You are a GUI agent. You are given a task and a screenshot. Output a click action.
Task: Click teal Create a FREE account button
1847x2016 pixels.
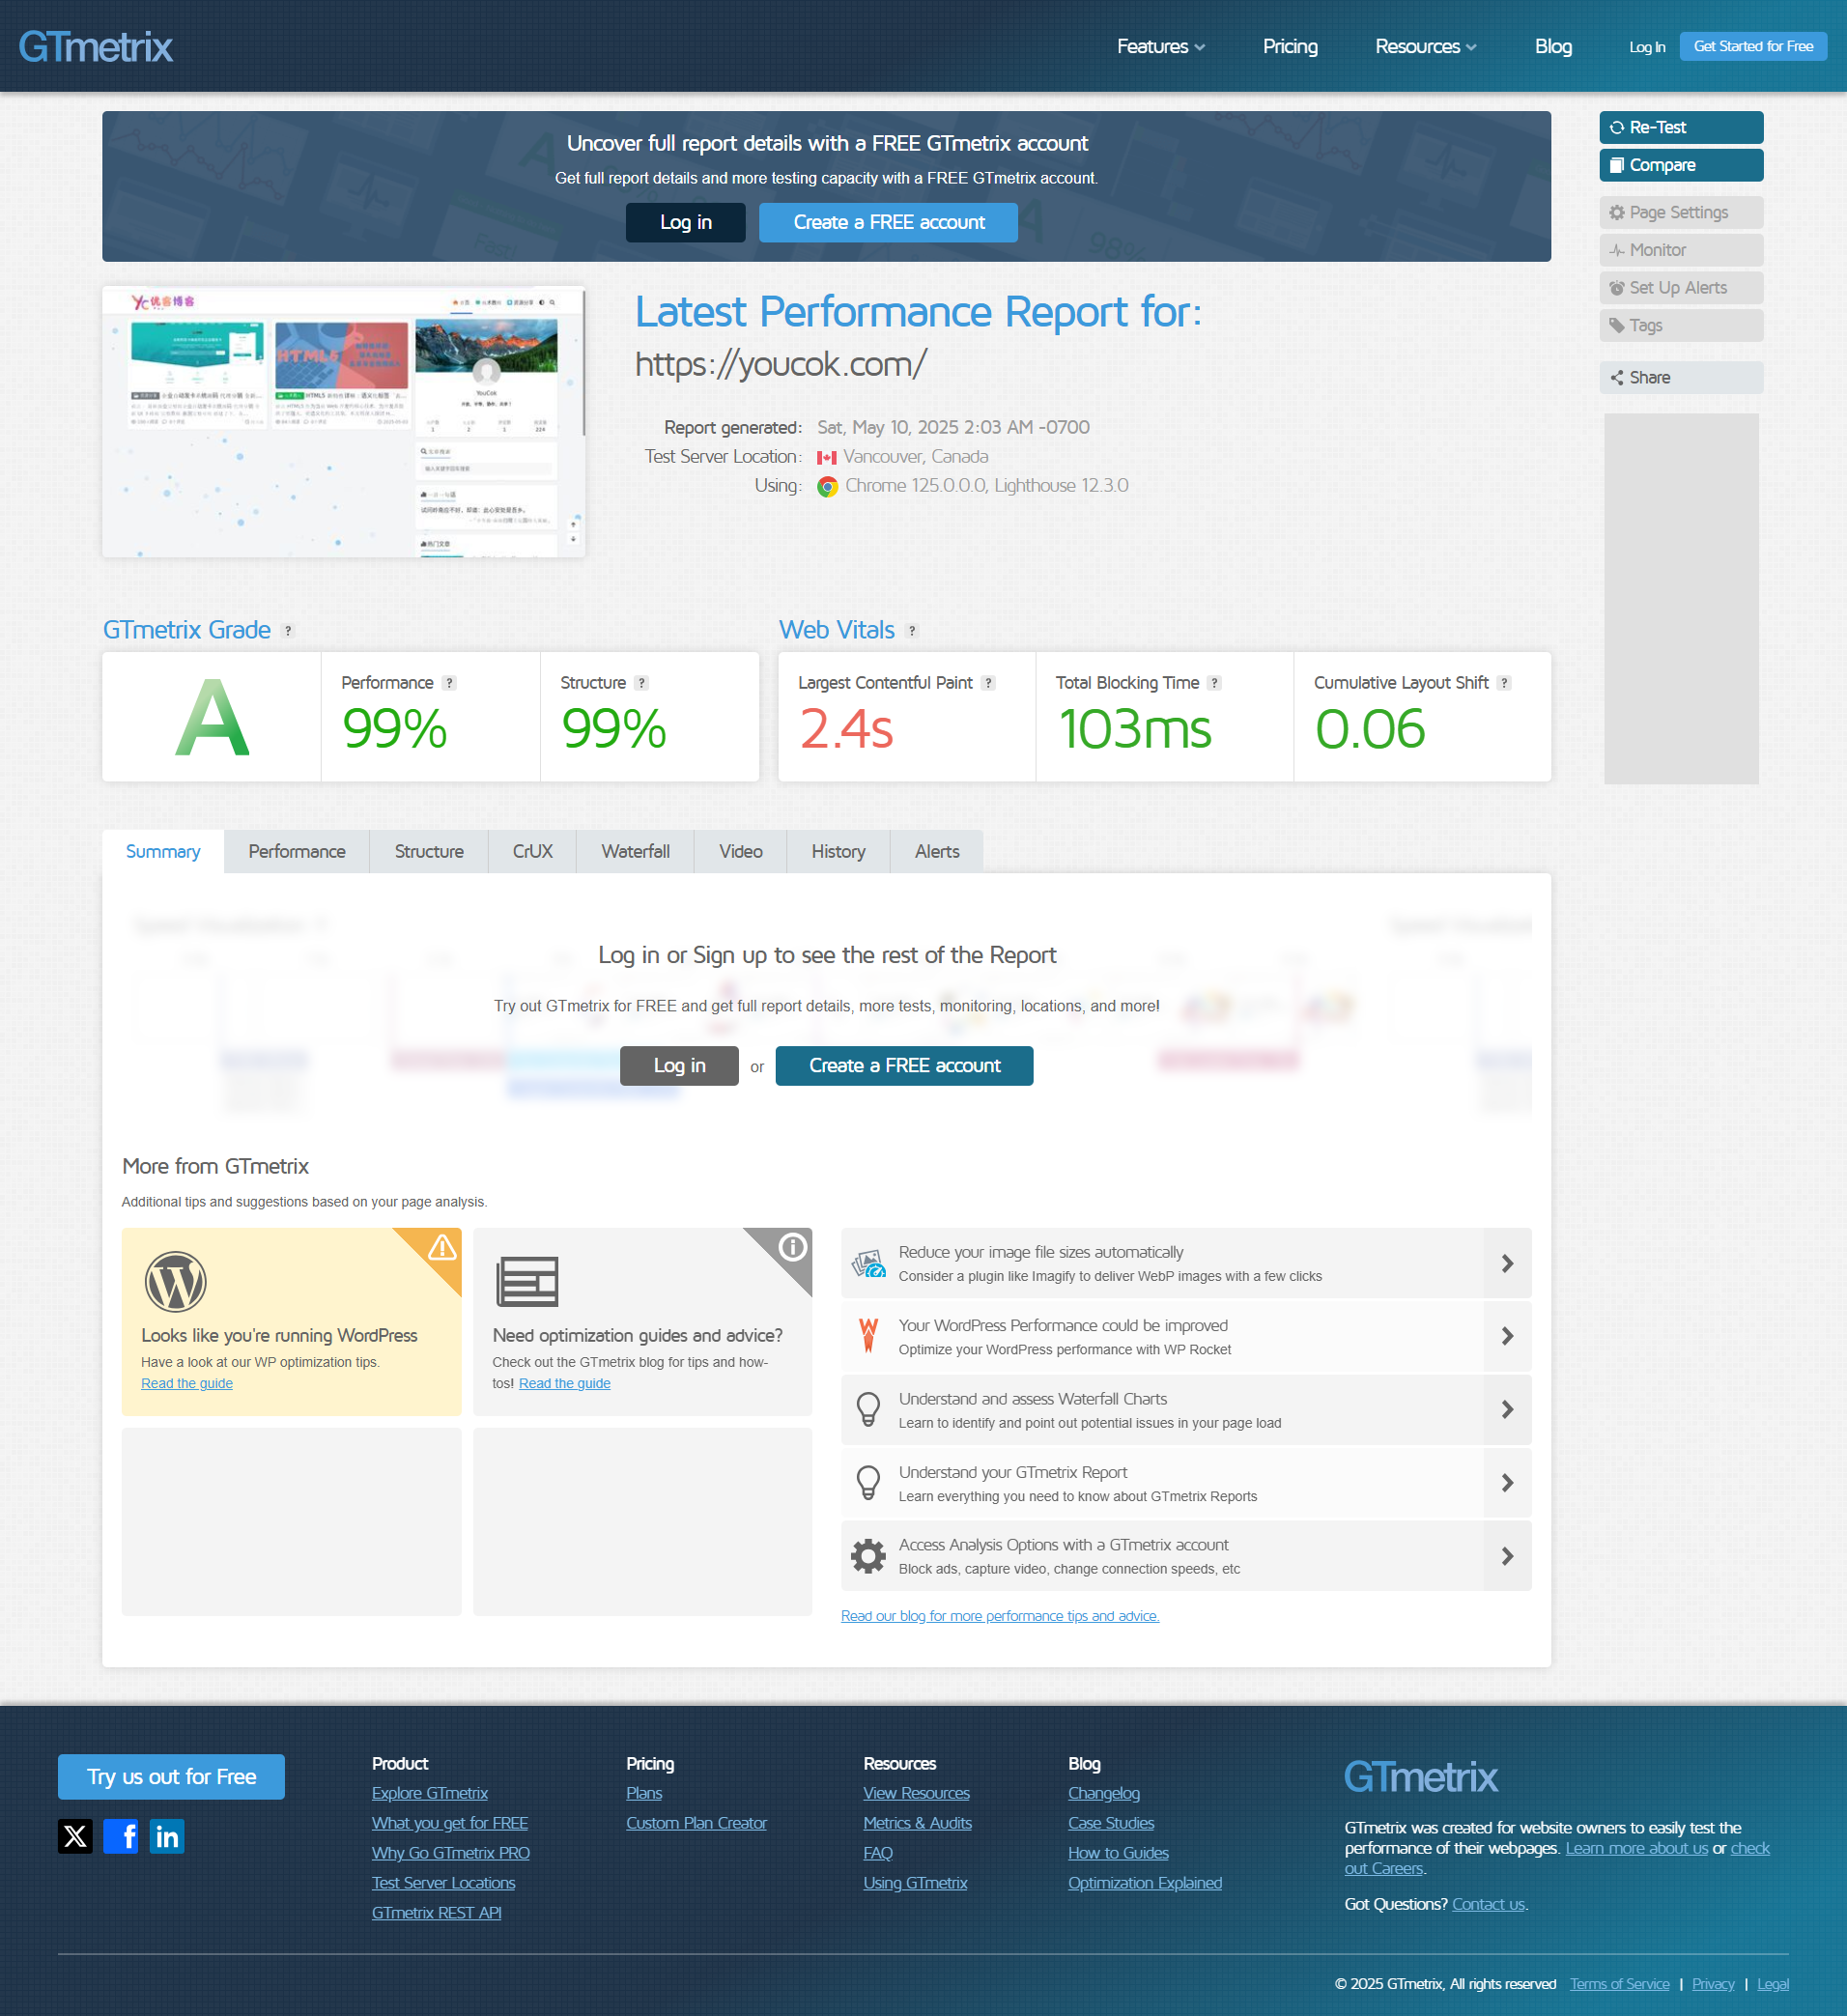(904, 1066)
